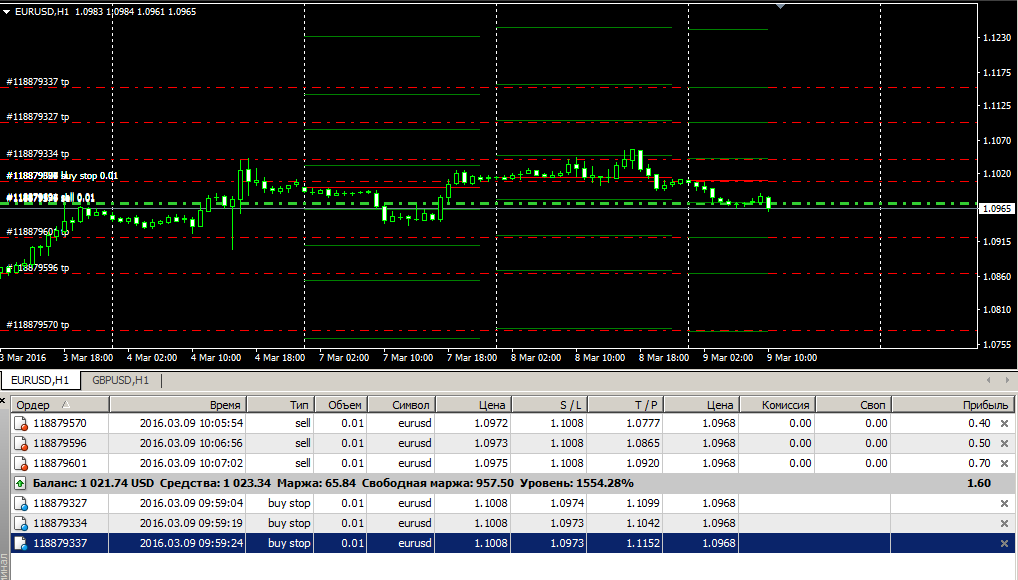Delete pending order 118879337 using its X
The height and width of the screenshot is (580, 1018).
coord(1004,543)
